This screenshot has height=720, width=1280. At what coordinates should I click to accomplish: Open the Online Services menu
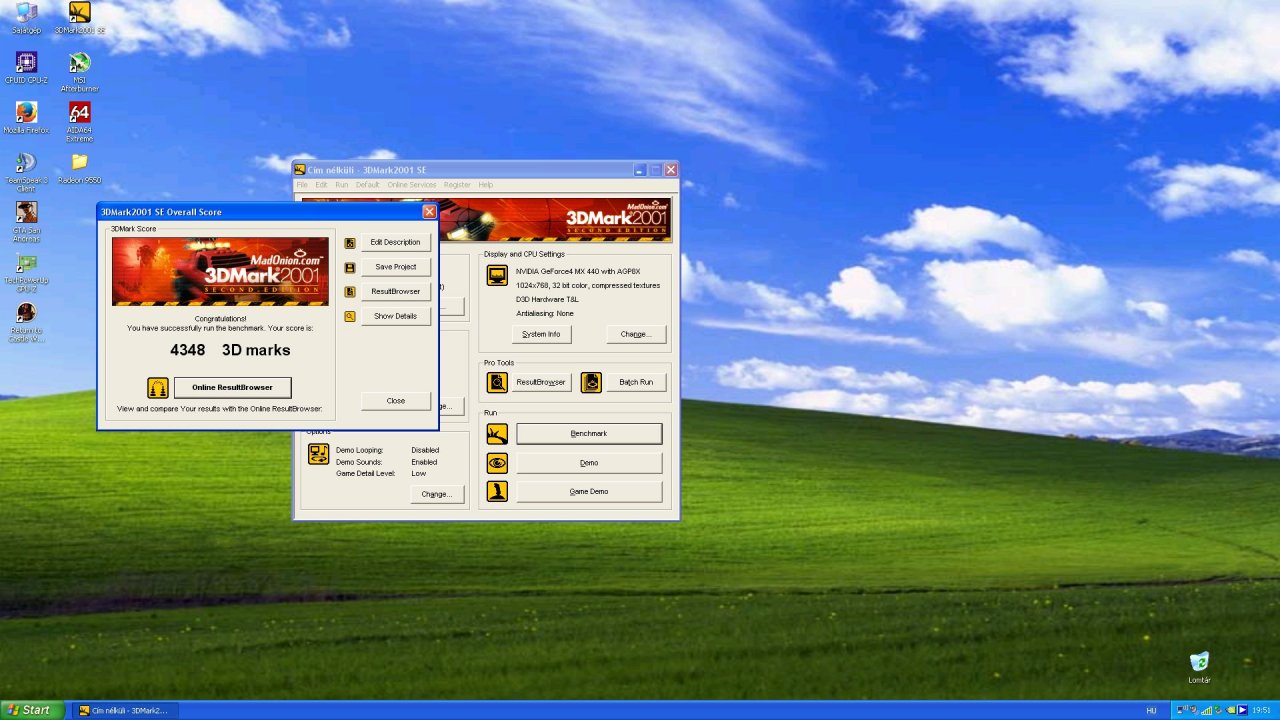(x=412, y=185)
